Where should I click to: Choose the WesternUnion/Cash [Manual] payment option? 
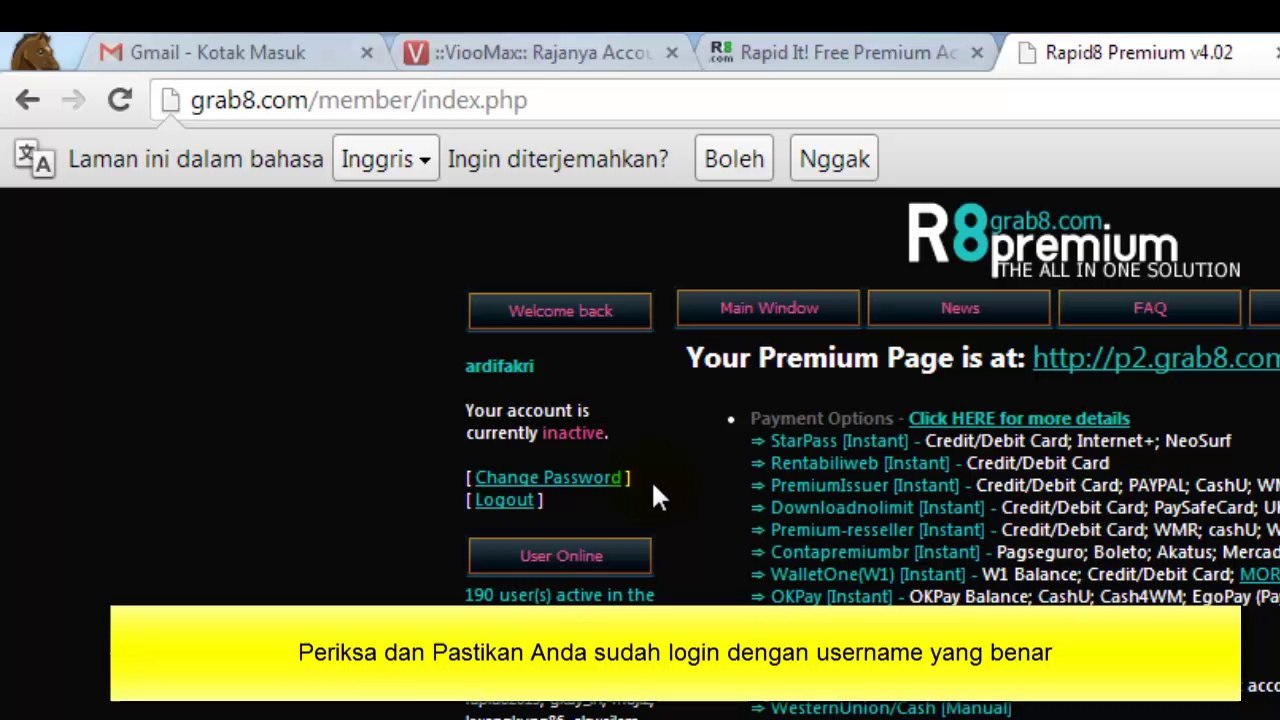[x=891, y=708]
